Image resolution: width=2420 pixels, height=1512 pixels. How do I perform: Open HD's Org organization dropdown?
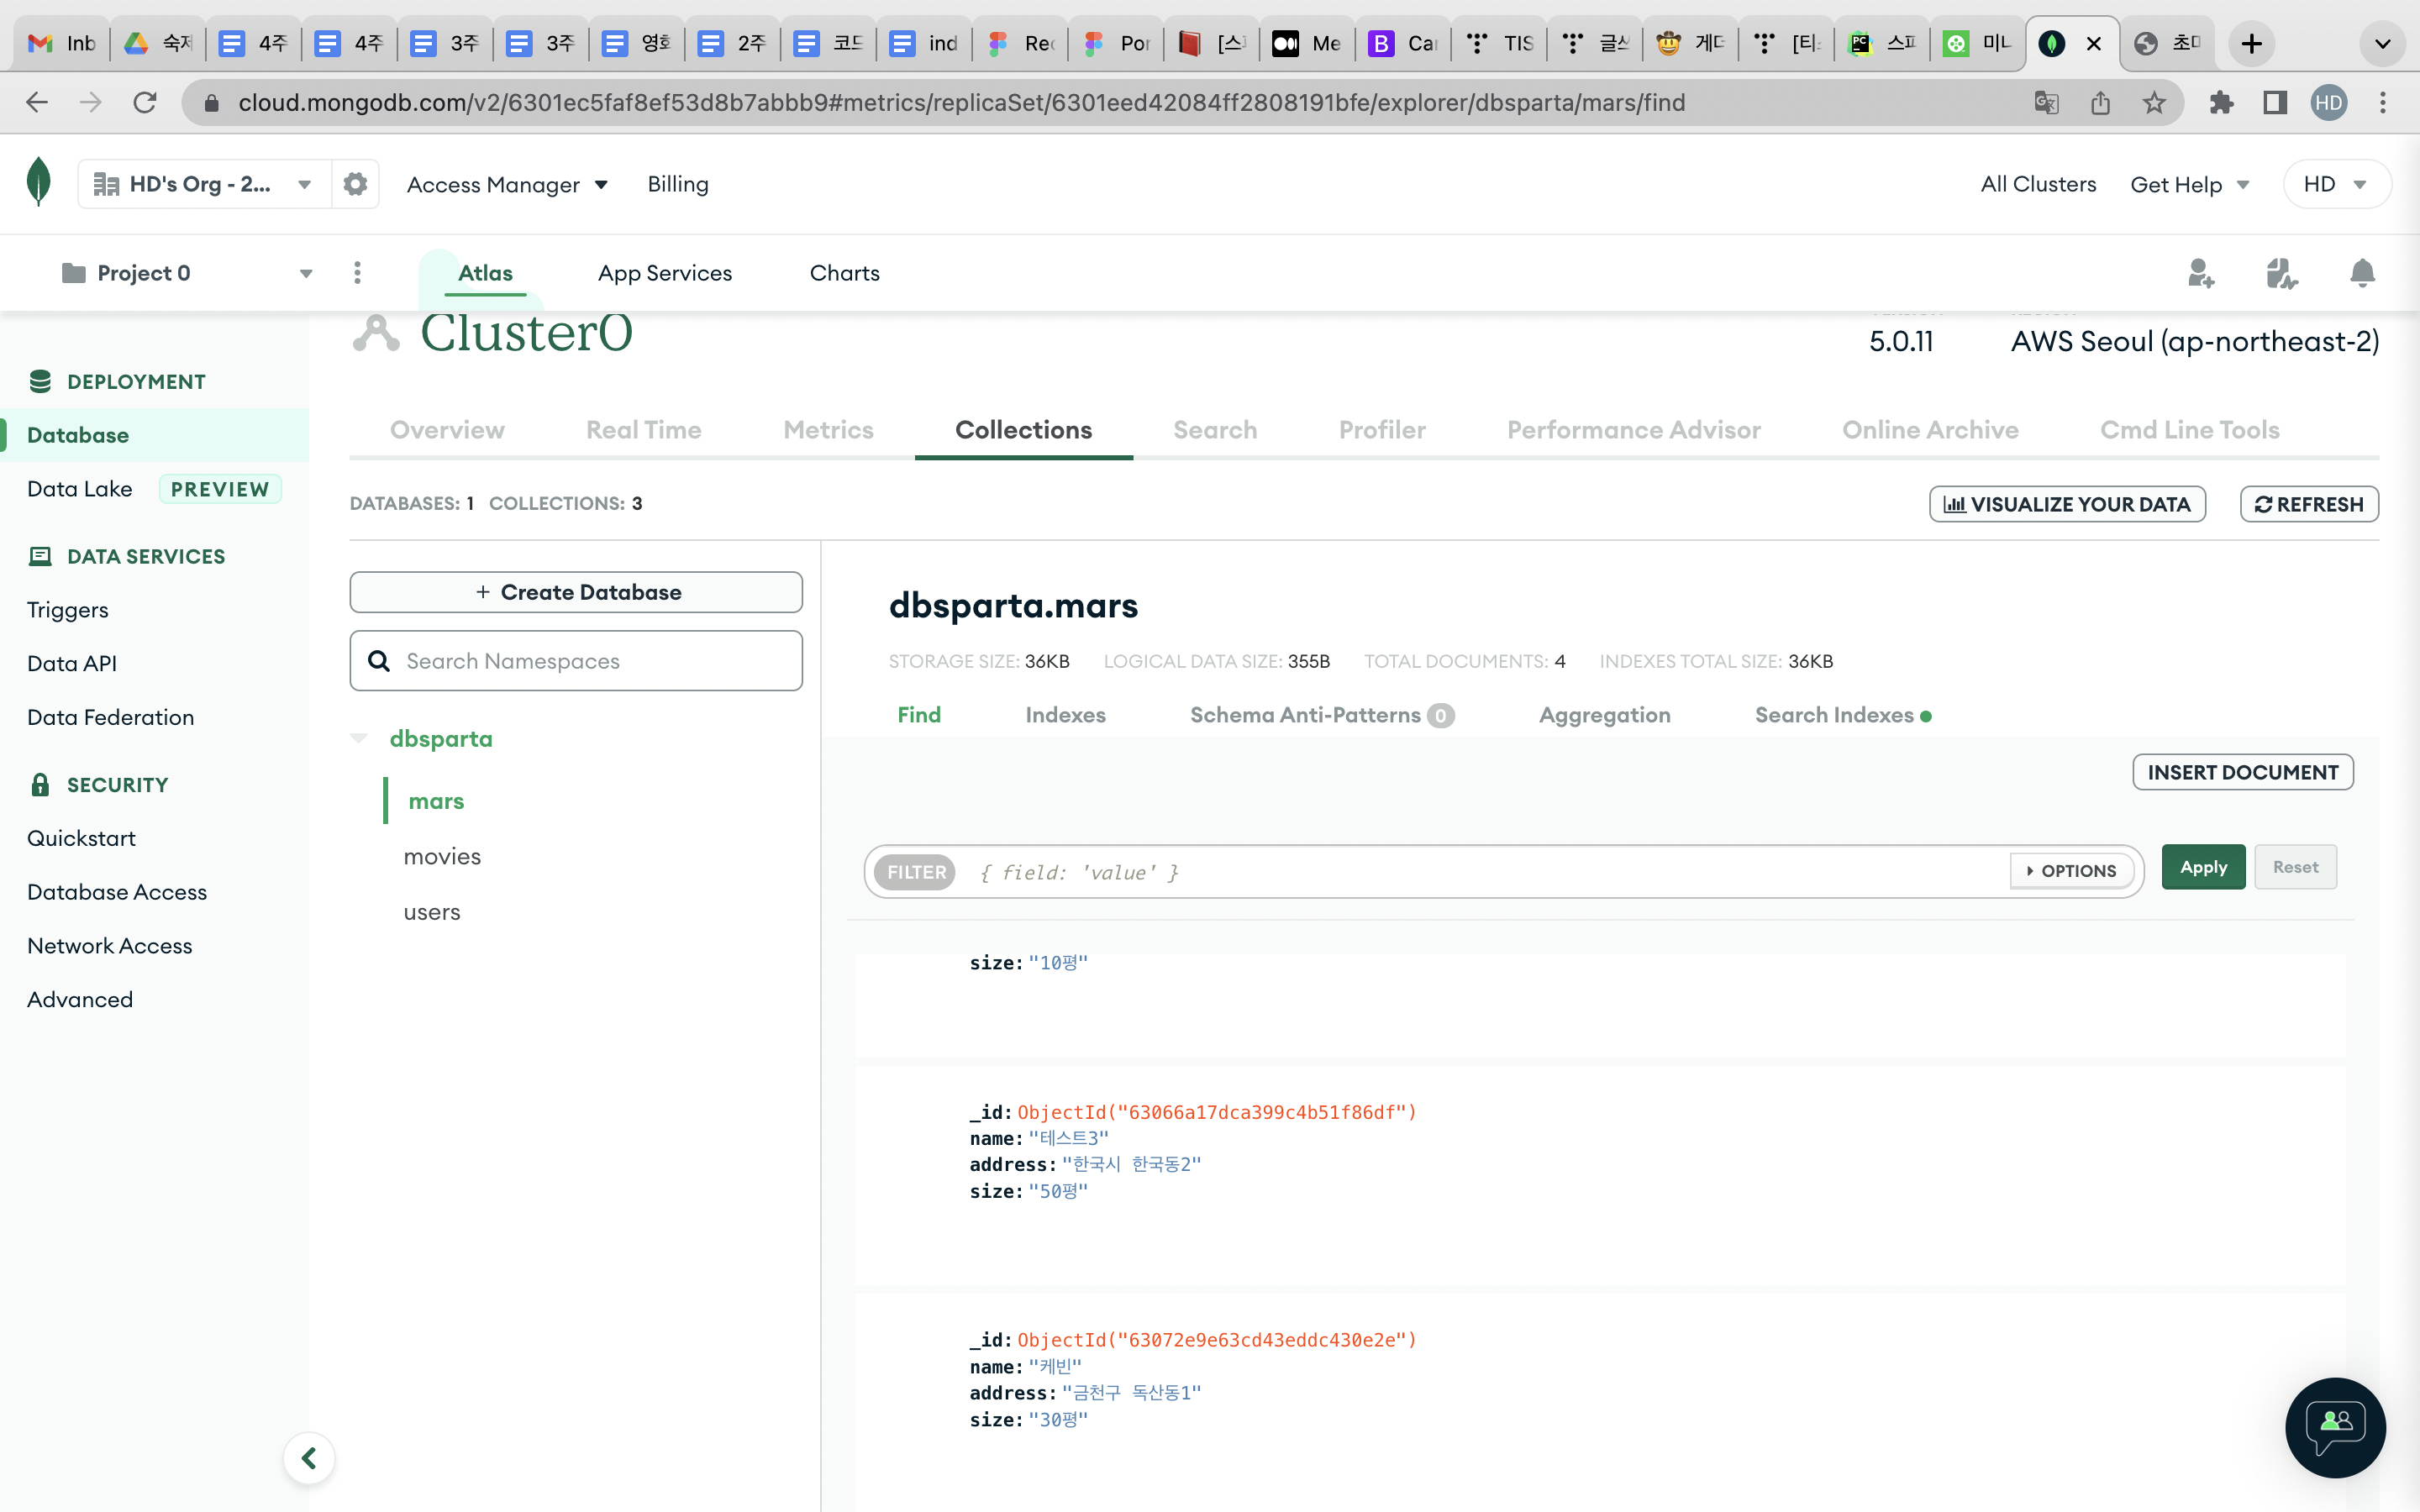point(204,184)
